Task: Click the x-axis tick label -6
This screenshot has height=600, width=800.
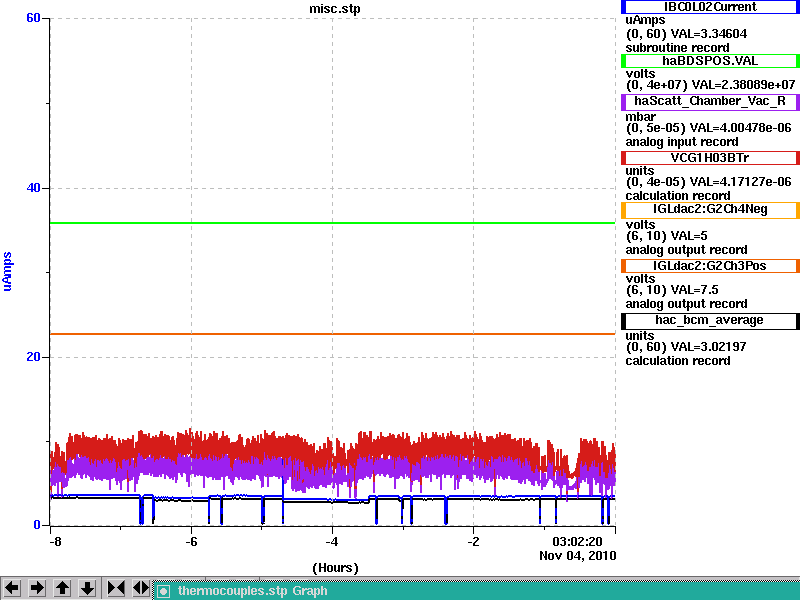Action: 191,541
